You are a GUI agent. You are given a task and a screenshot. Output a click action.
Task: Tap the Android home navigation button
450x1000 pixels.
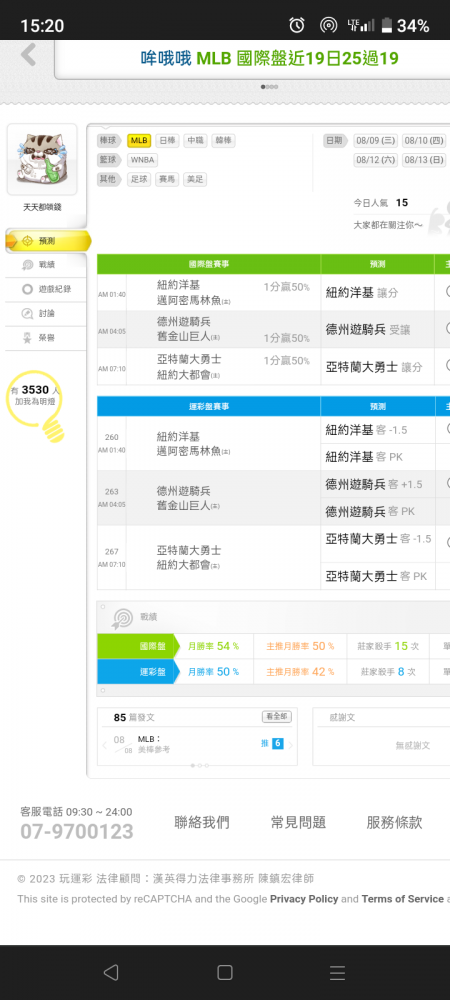(x=224, y=973)
